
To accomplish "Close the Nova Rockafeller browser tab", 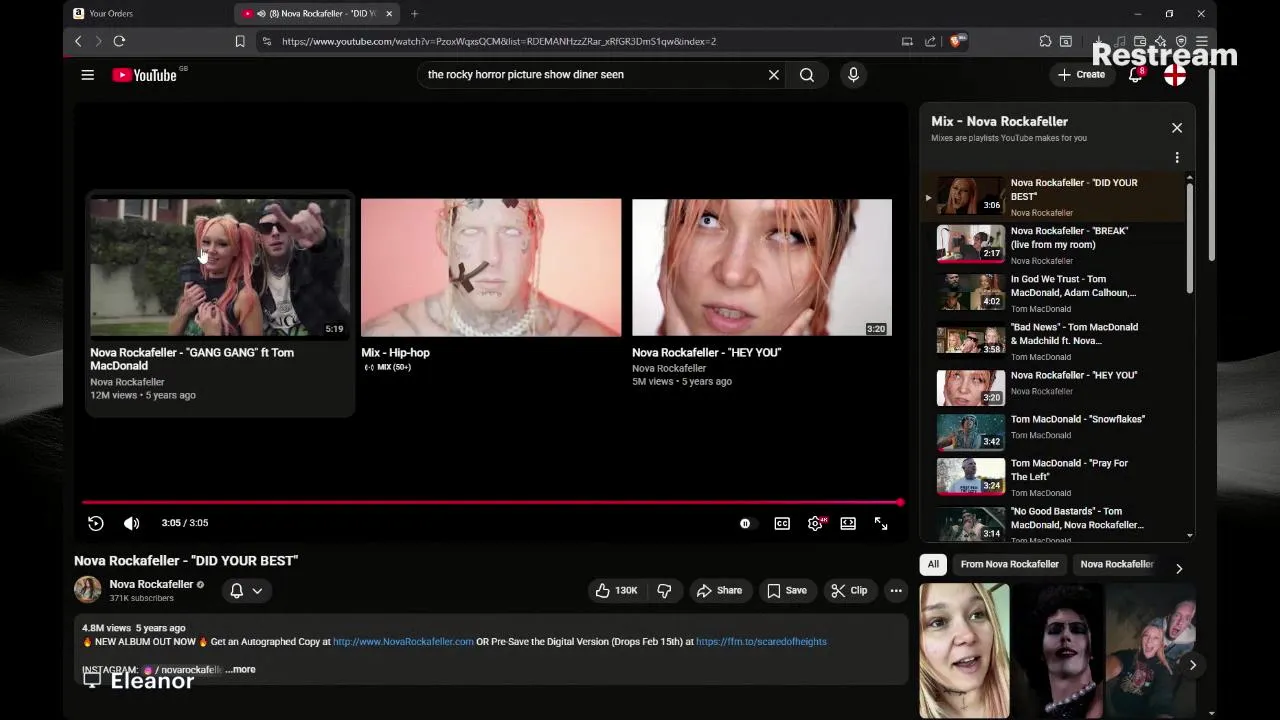I will [x=389, y=14].
